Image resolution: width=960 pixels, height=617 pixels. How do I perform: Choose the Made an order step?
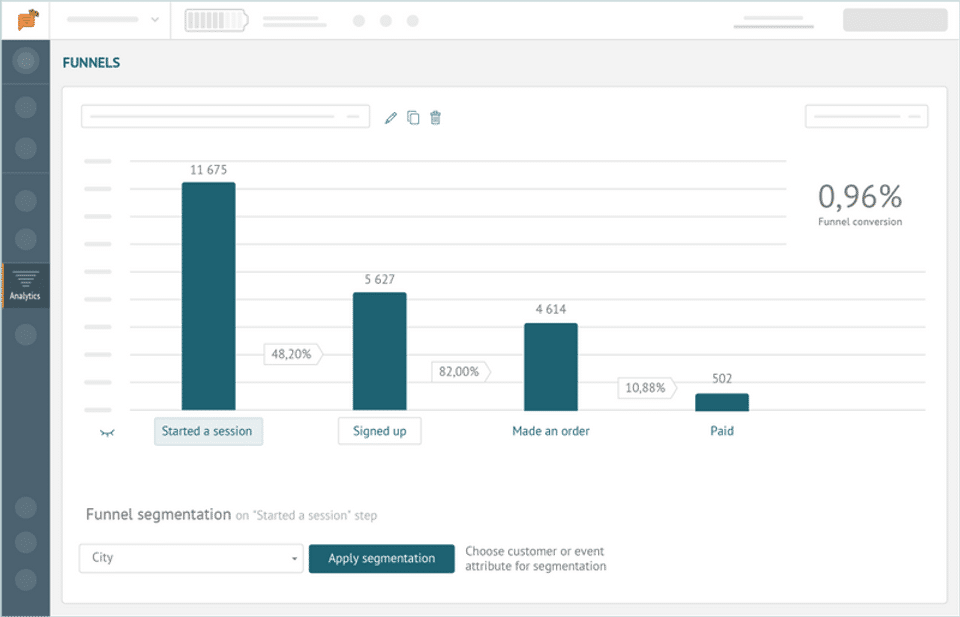(x=551, y=431)
